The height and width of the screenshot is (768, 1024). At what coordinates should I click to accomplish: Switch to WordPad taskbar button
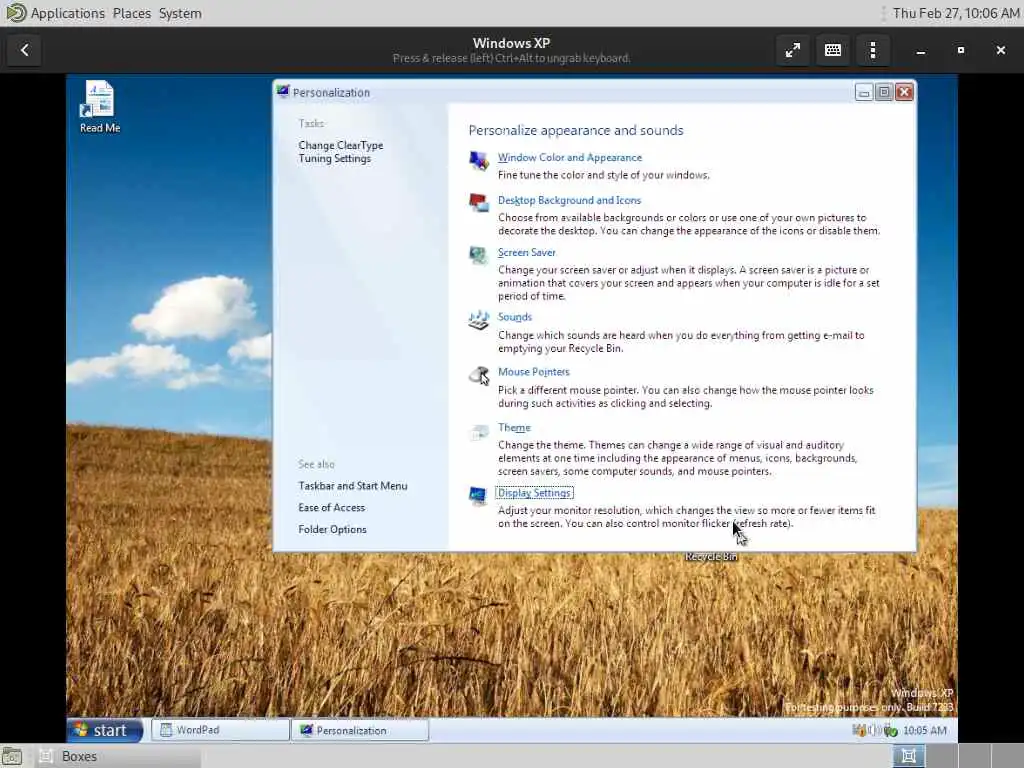[x=221, y=730]
